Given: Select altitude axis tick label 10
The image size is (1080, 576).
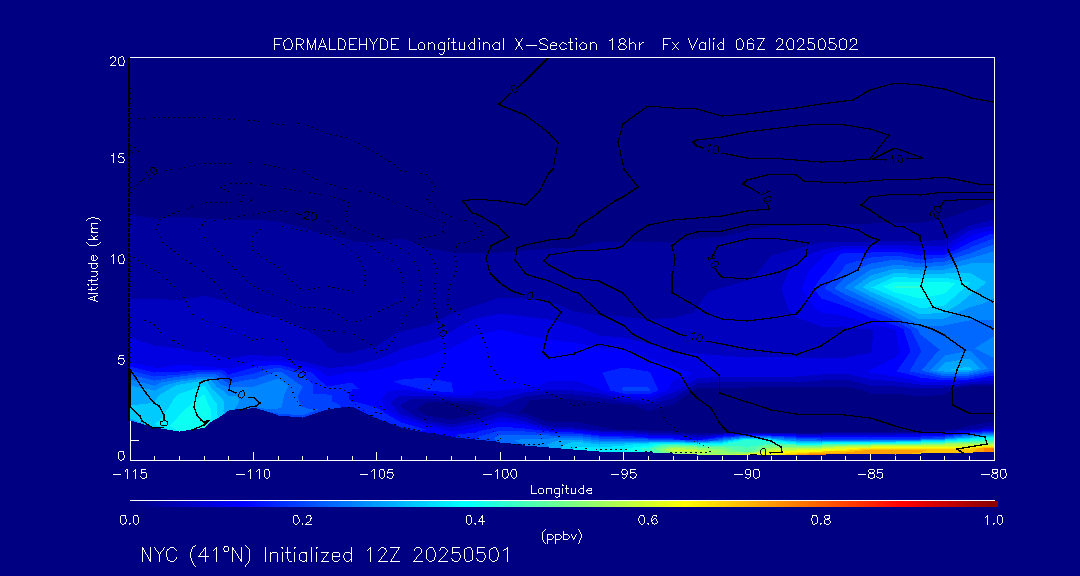Looking at the screenshot, I should (x=116, y=259).
